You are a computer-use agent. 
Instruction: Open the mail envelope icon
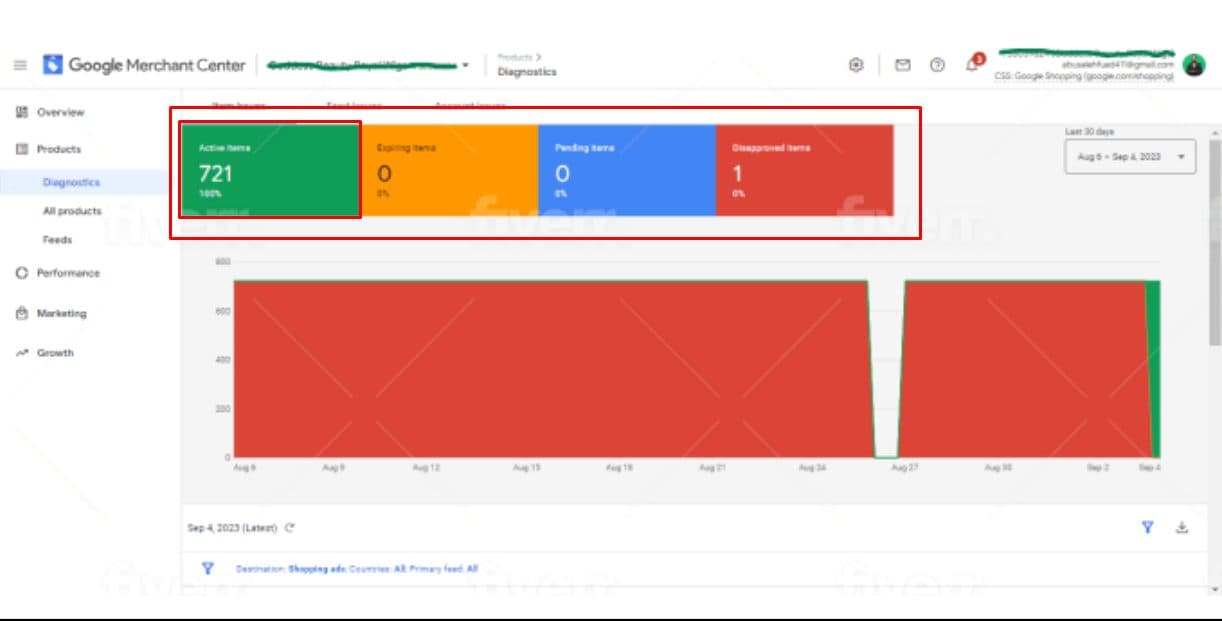point(902,65)
